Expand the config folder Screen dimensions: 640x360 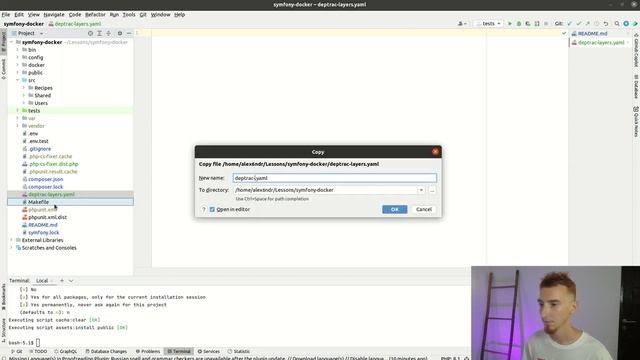tap(18, 57)
